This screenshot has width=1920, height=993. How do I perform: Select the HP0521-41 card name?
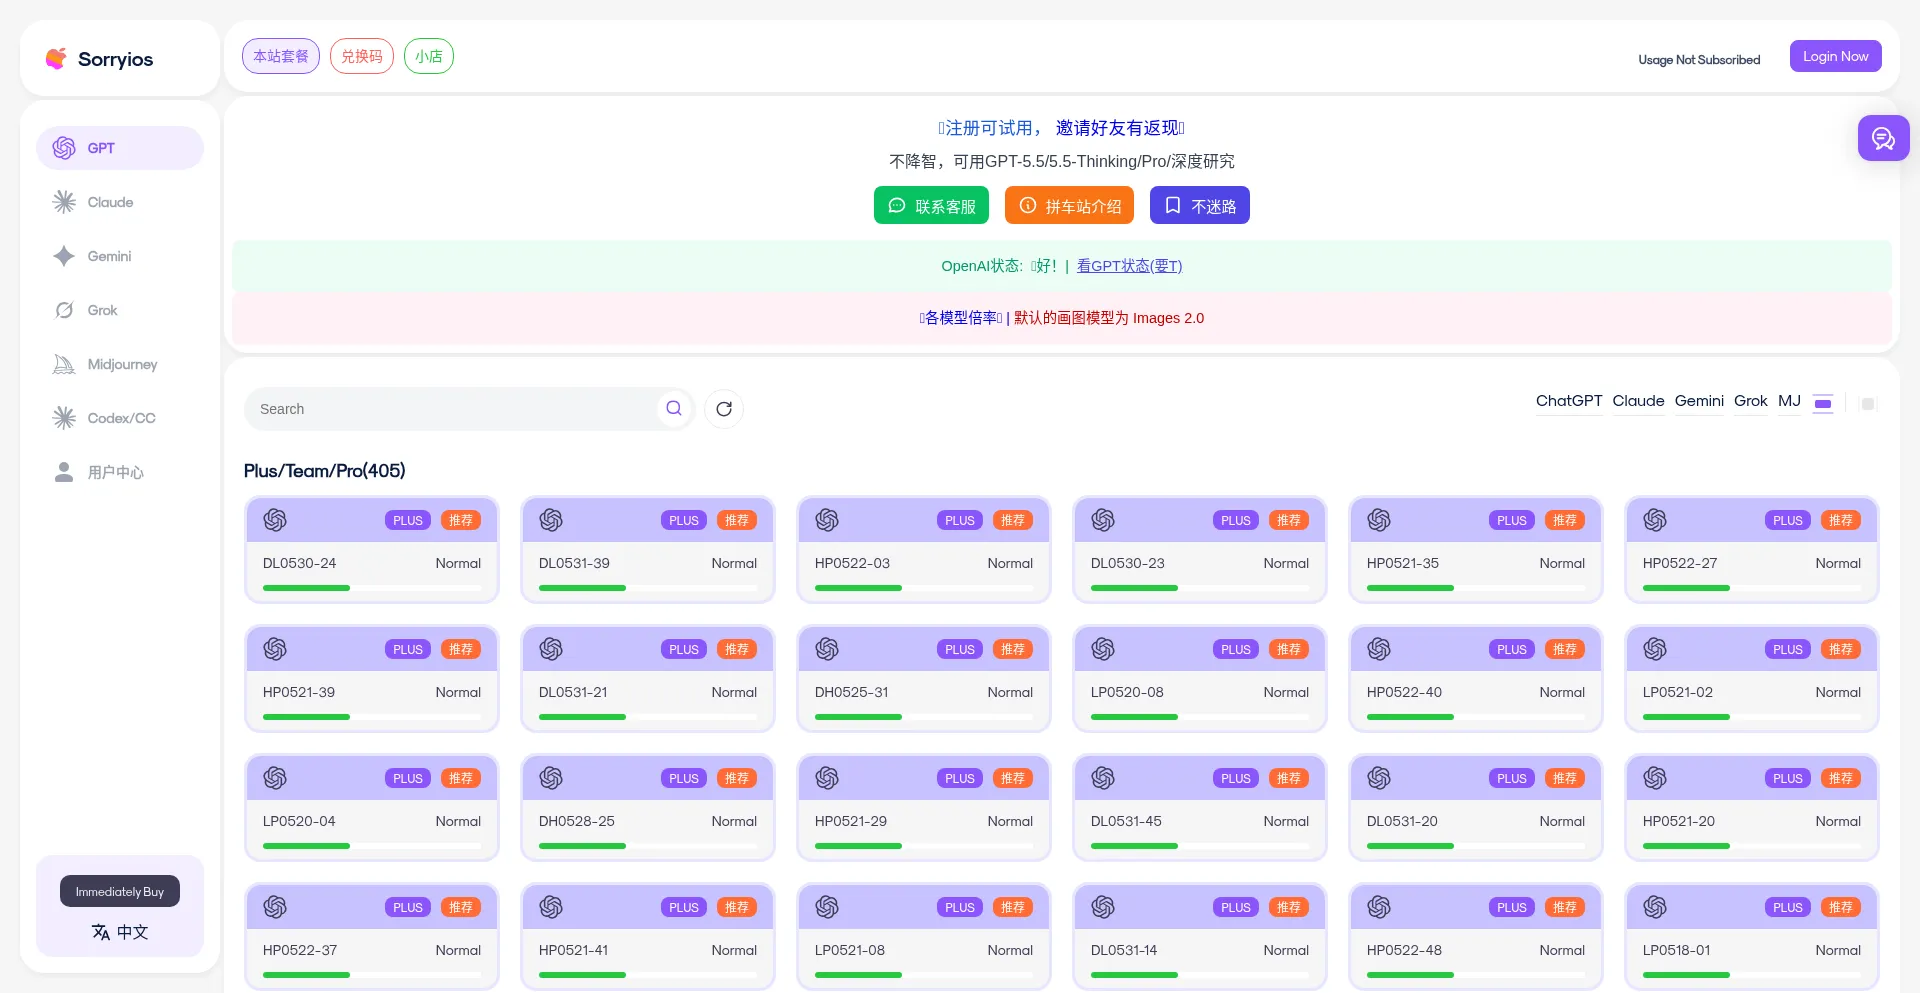[x=574, y=950]
